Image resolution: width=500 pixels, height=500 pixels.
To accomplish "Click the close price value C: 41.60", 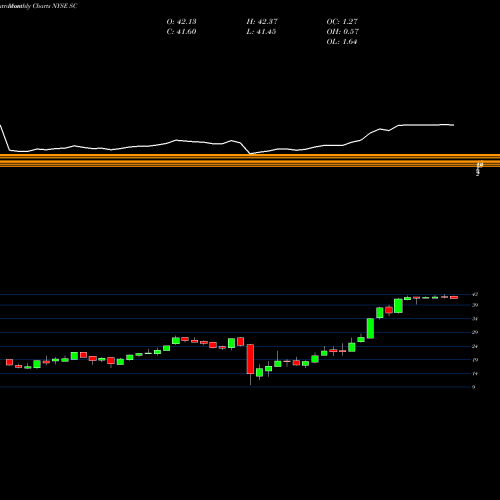I will pyautogui.click(x=181, y=32).
